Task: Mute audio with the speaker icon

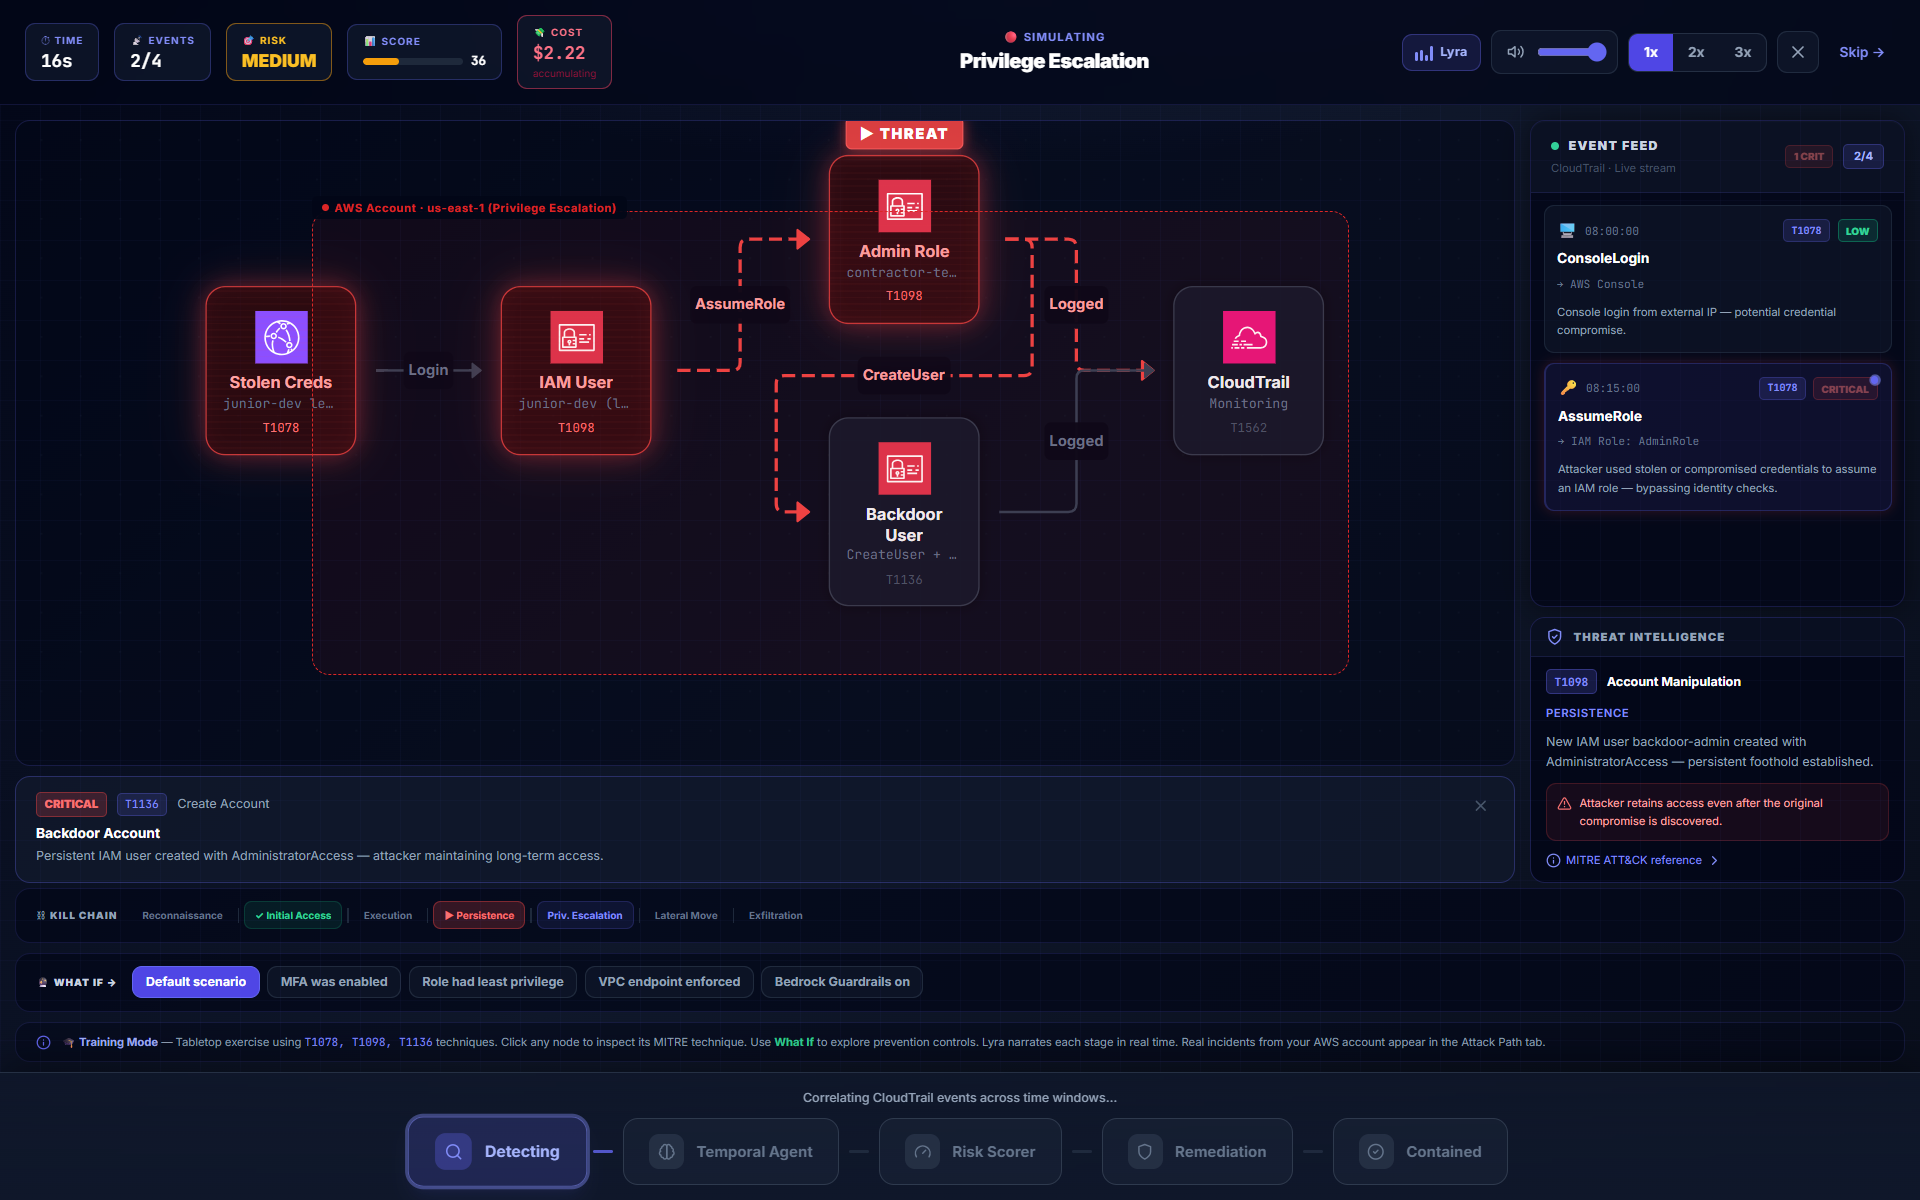Action: [1515, 52]
